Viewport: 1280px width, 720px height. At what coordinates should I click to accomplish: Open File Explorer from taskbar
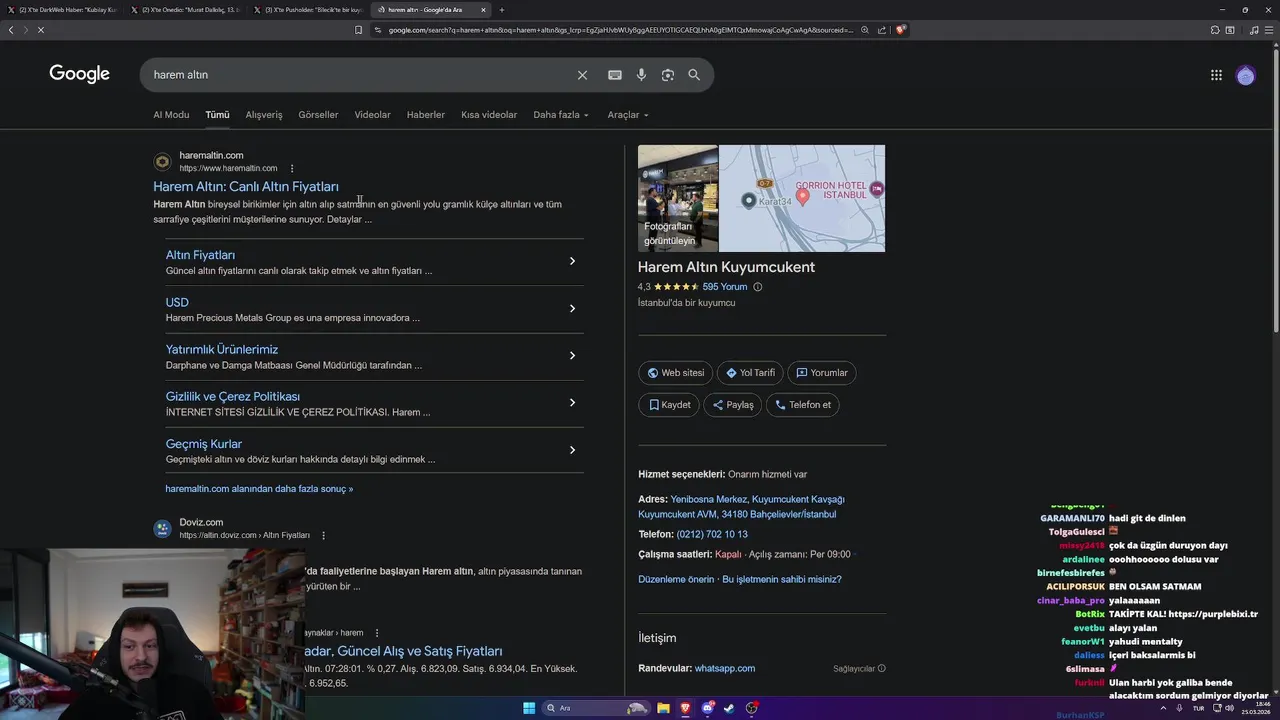(663, 708)
